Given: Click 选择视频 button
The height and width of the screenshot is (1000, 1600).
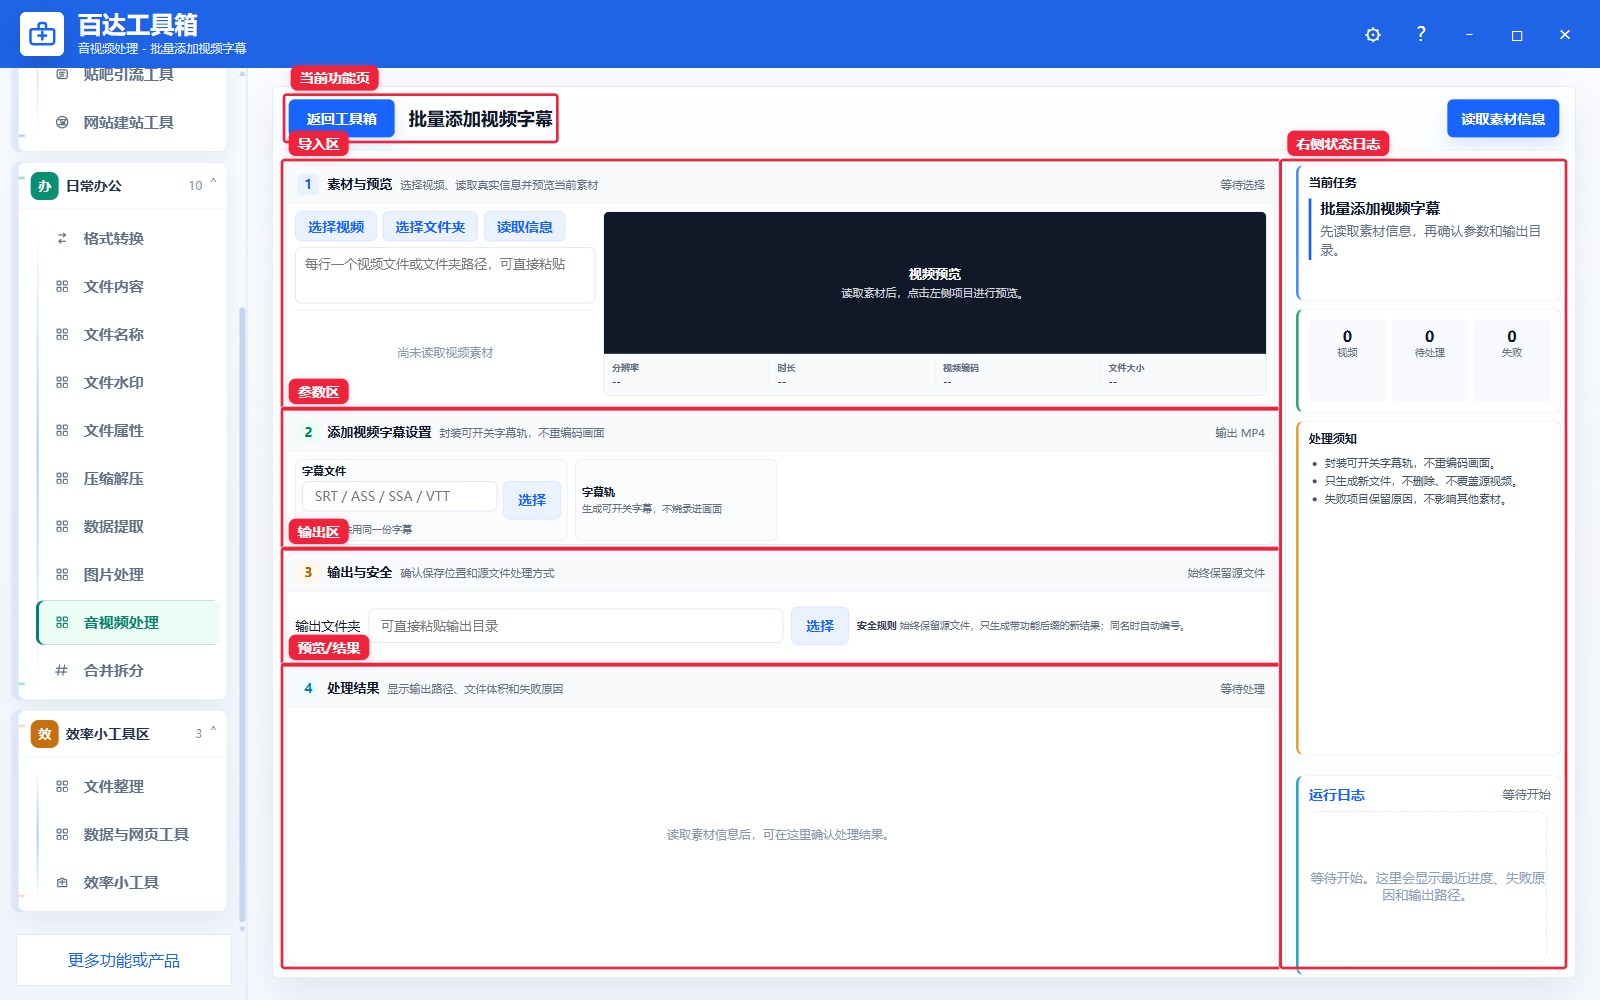Looking at the screenshot, I should (336, 227).
